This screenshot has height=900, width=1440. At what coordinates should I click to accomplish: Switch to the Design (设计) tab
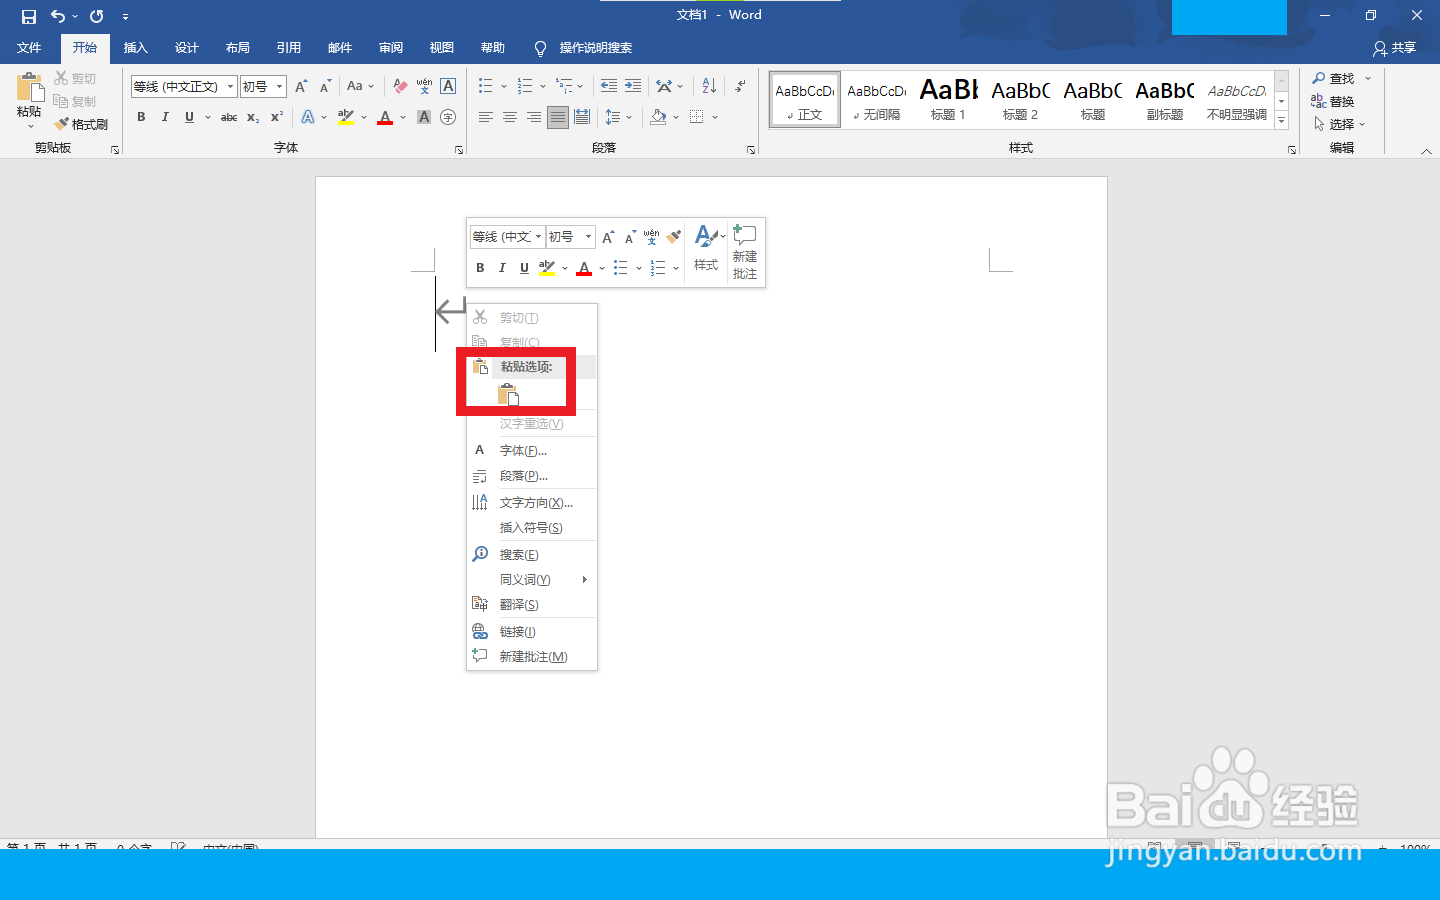click(x=186, y=48)
